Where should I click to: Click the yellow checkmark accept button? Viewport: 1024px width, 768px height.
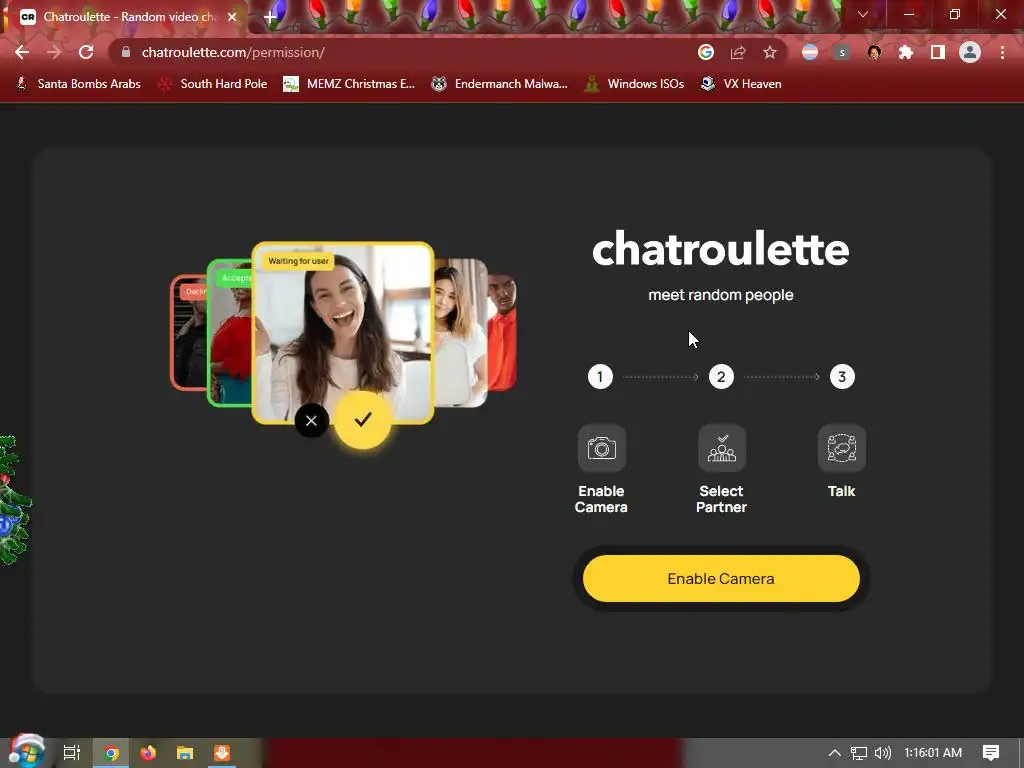[362, 420]
